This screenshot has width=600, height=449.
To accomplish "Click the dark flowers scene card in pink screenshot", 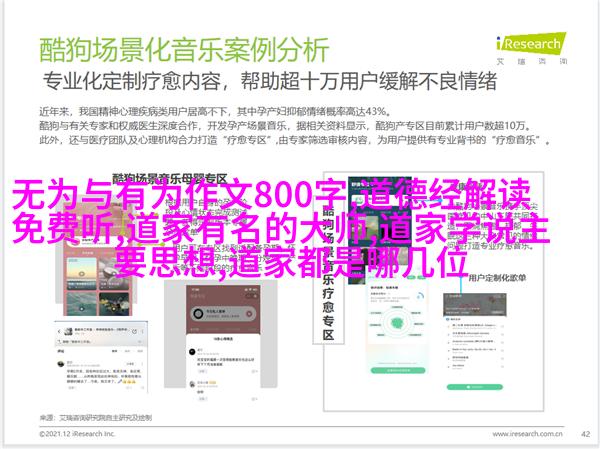I will [114, 304].
